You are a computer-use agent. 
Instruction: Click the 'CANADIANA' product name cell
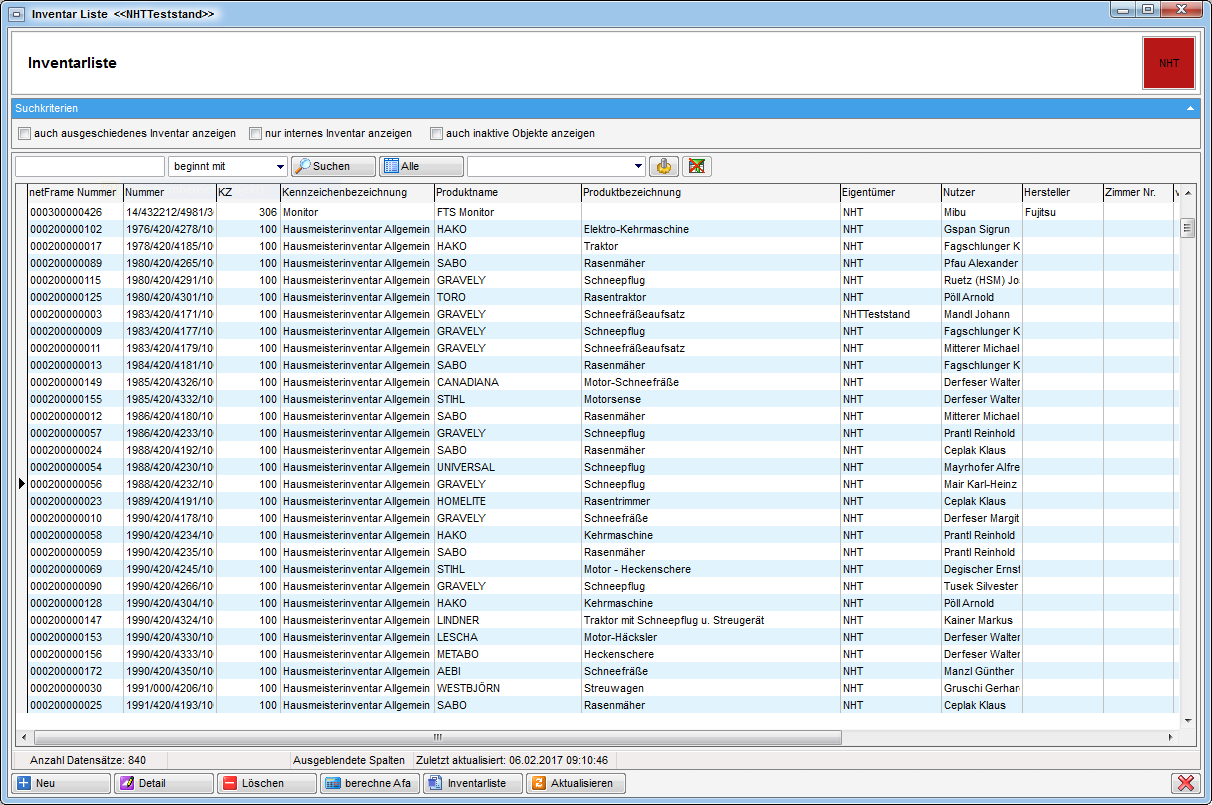point(507,383)
